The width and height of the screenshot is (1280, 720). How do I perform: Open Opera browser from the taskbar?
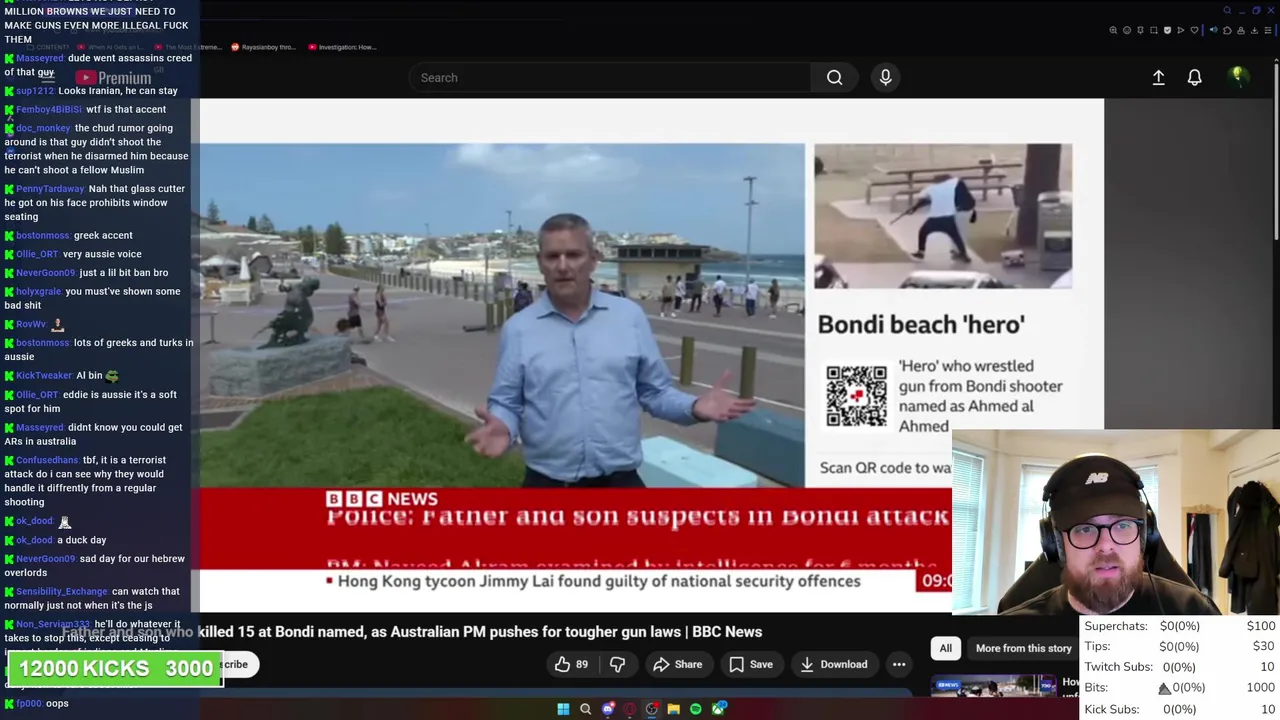[629, 709]
